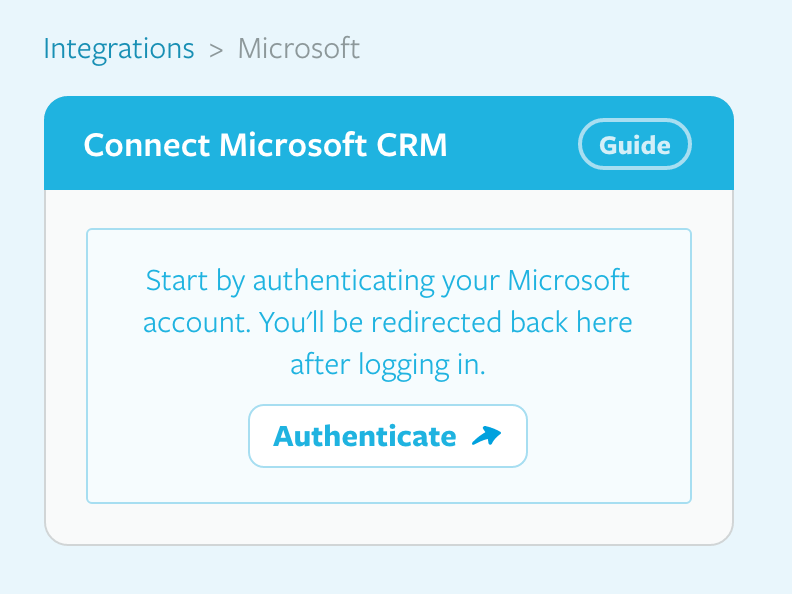The width and height of the screenshot is (792, 594).
Task: Open the Guide for Microsoft CRM
Action: (634, 145)
